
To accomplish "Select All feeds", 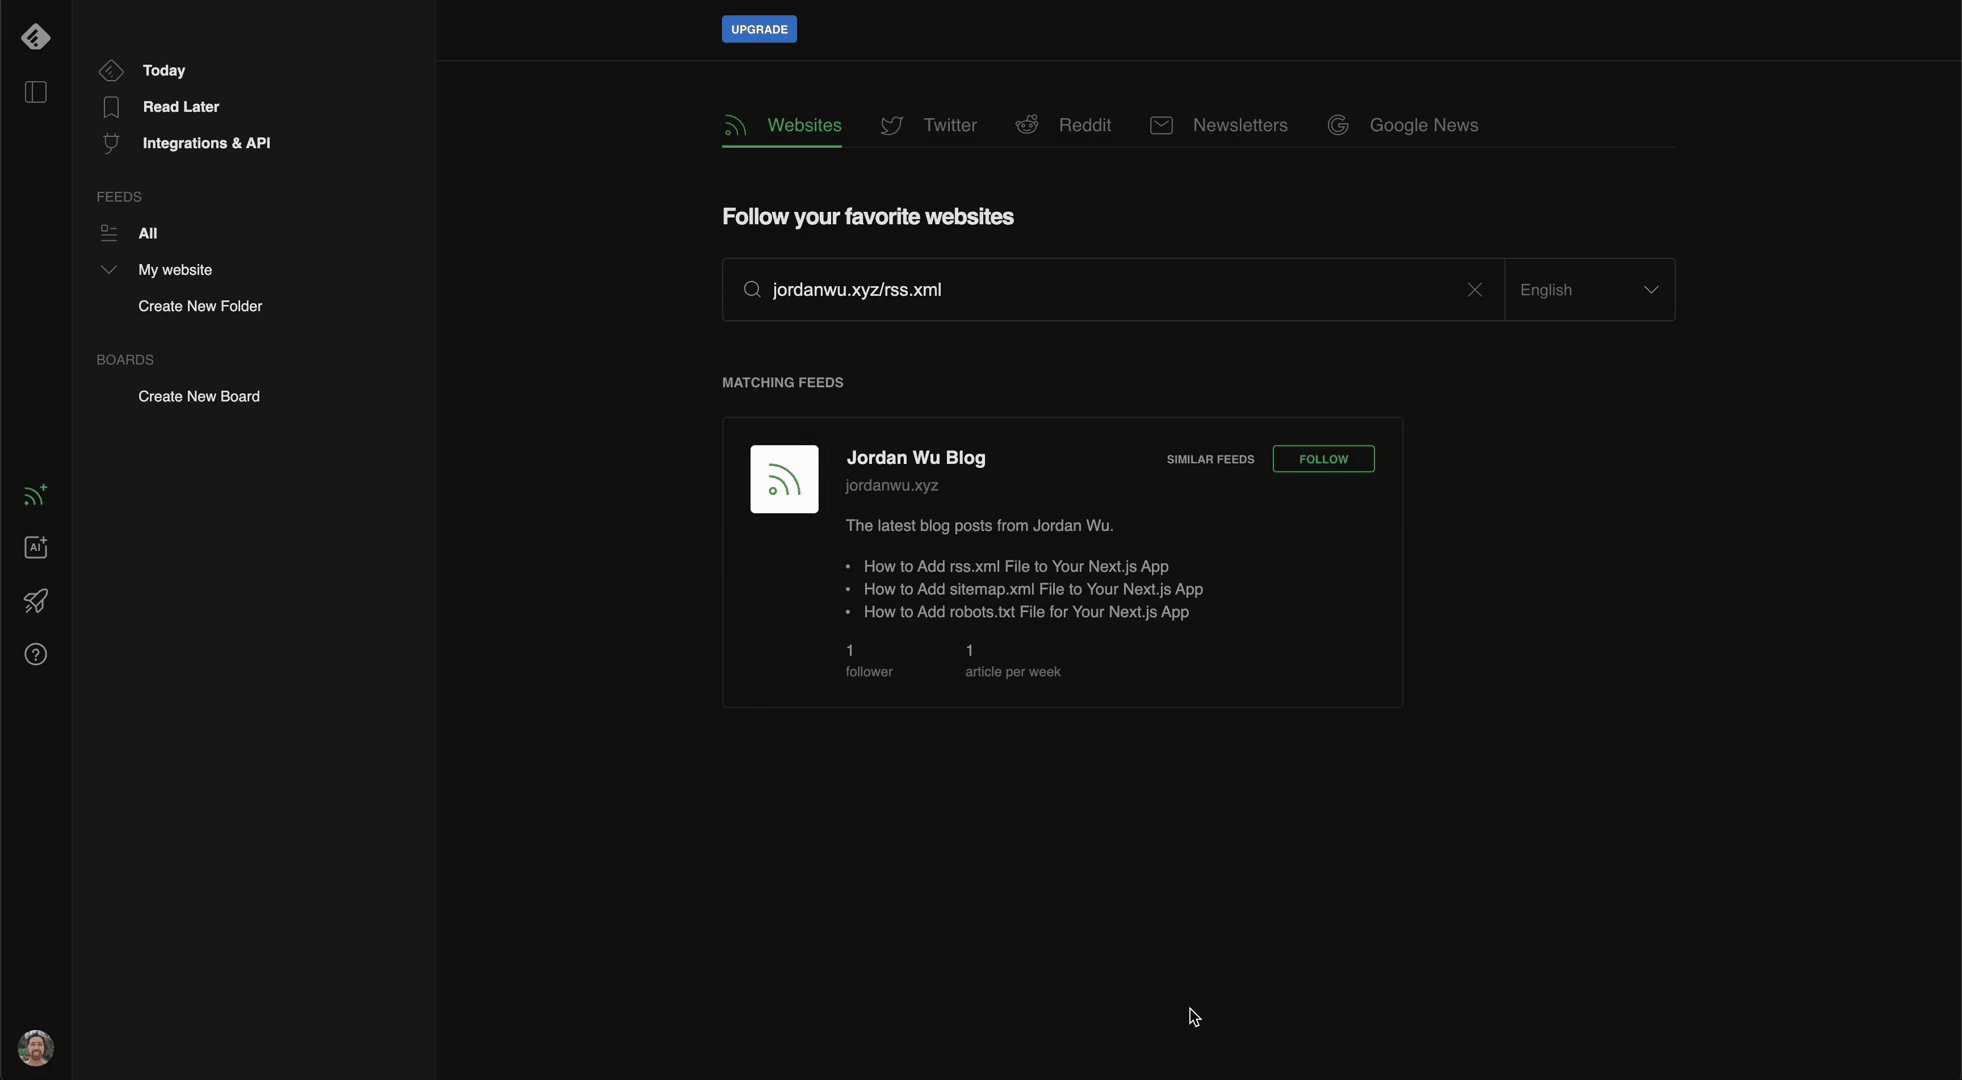I will (148, 233).
